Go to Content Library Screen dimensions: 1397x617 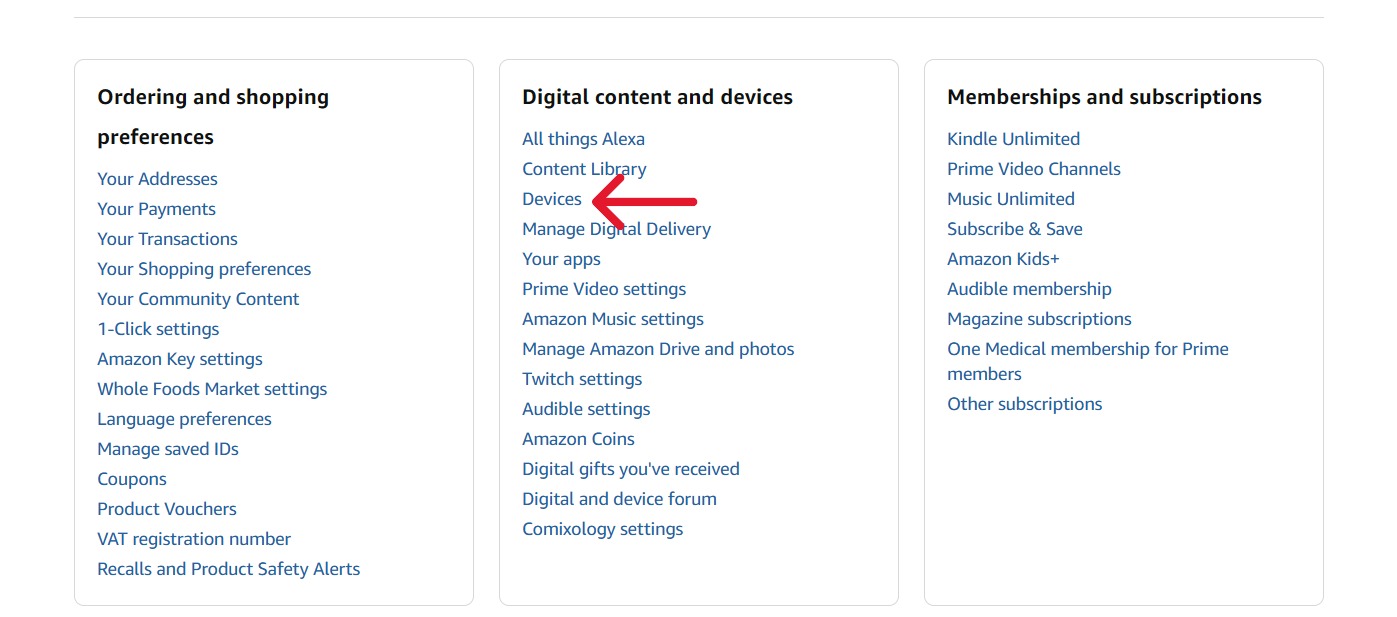(584, 169)
